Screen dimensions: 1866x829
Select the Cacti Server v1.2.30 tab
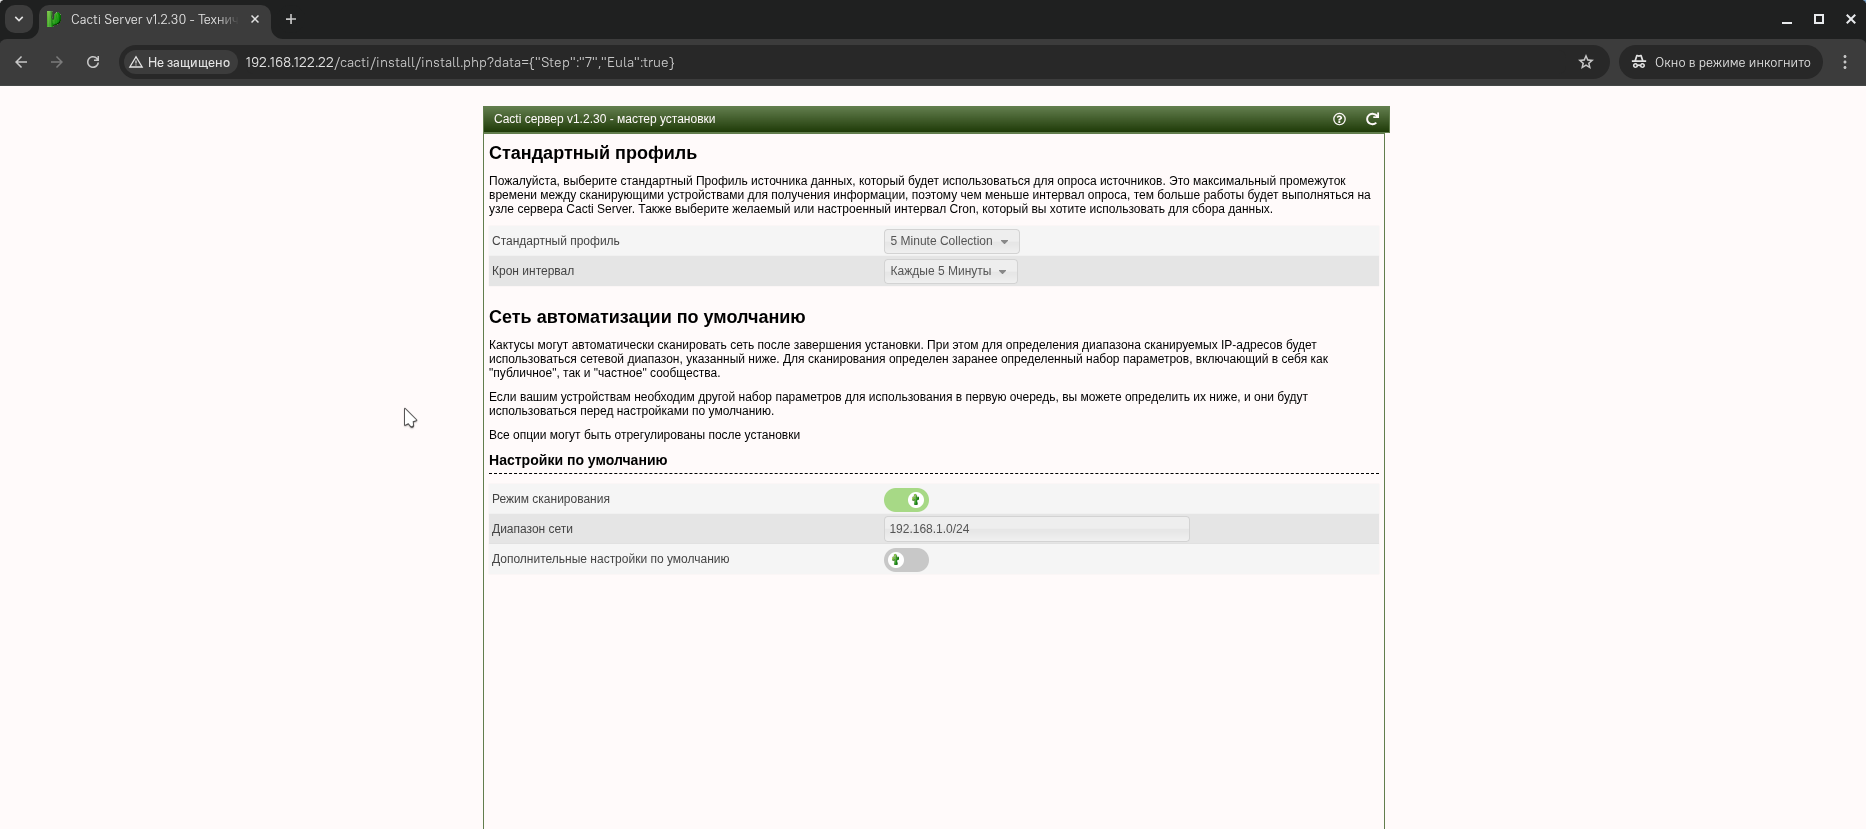coord(153,19)
